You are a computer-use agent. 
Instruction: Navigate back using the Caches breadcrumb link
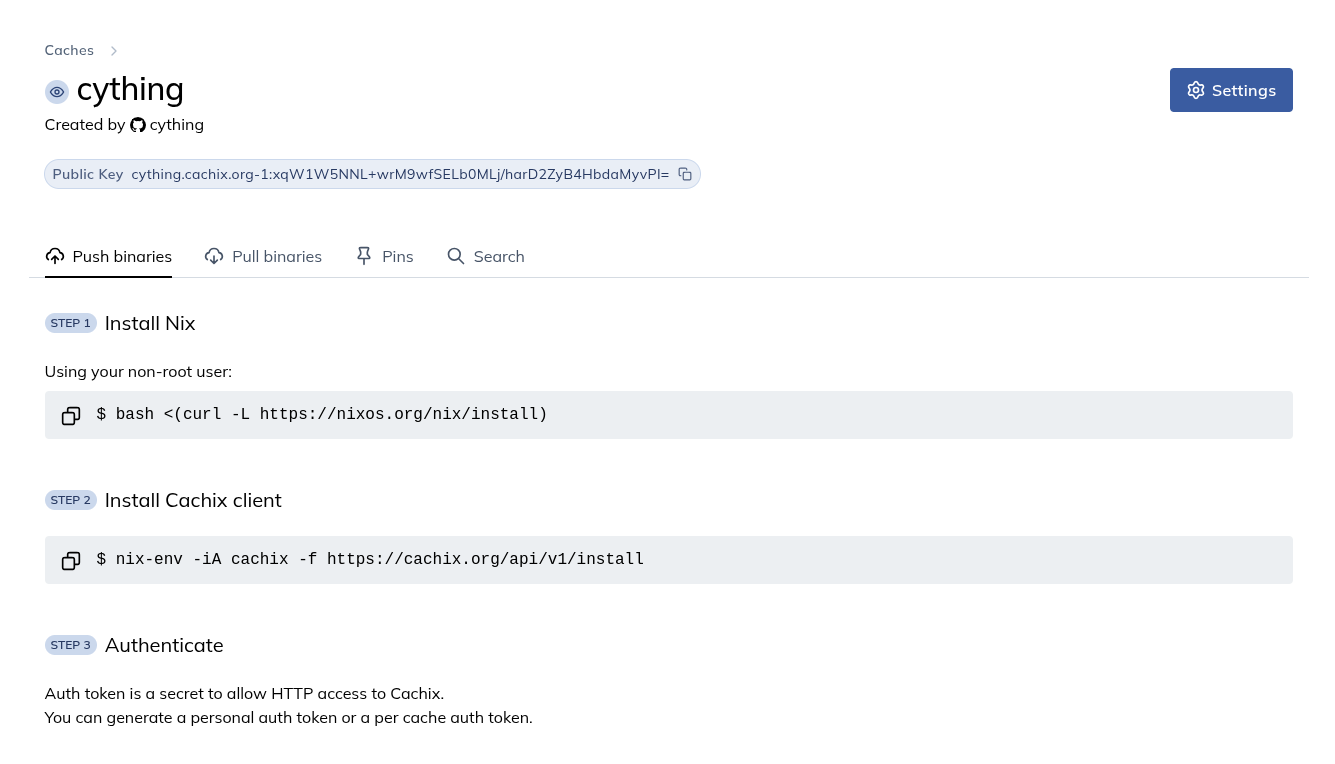pyautogui.click(x=69, y=50)
